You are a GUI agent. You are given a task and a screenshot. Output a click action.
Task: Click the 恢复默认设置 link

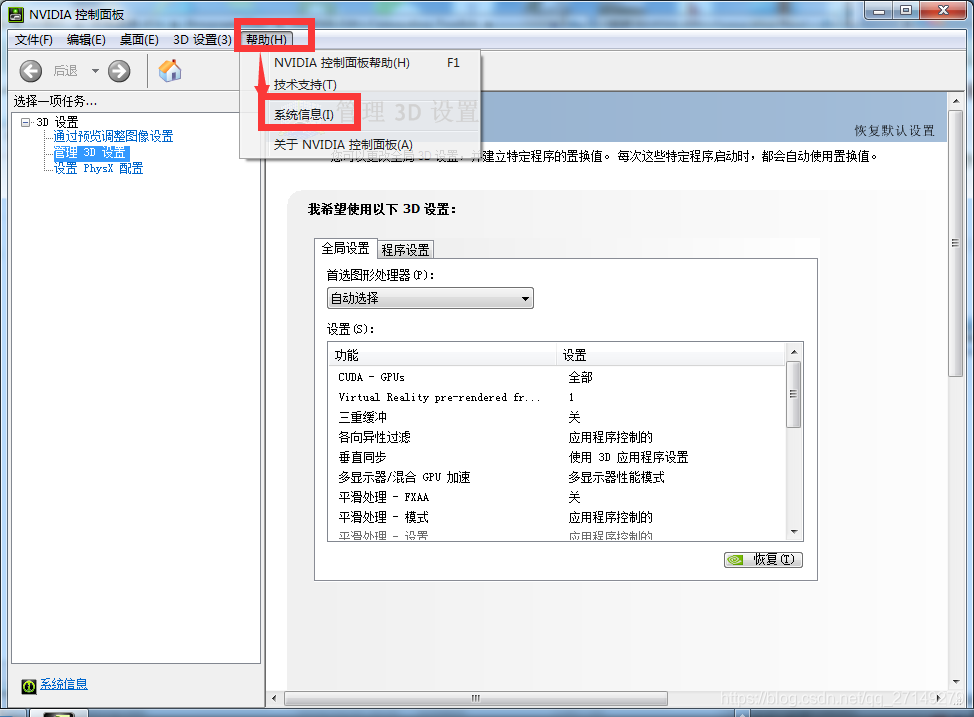click(894, 130)
